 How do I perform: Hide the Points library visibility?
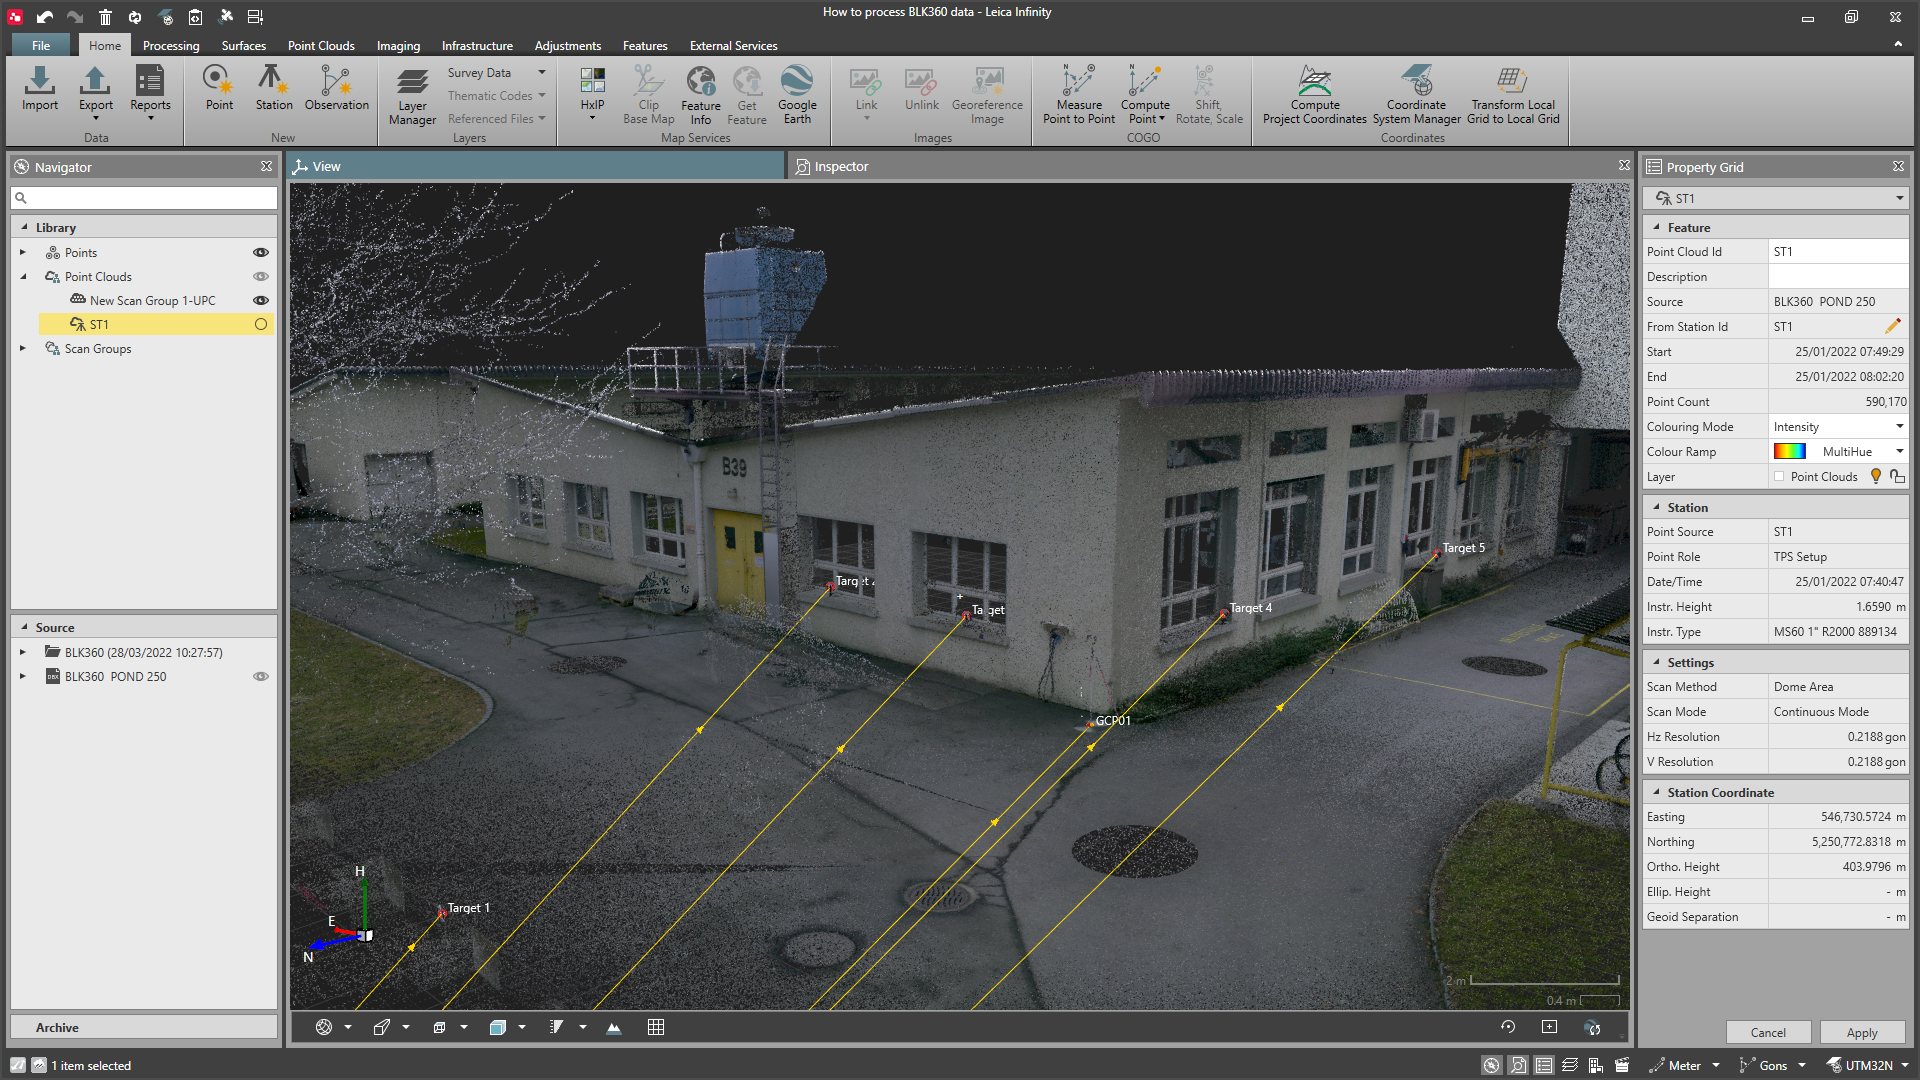tap(261, 253)
